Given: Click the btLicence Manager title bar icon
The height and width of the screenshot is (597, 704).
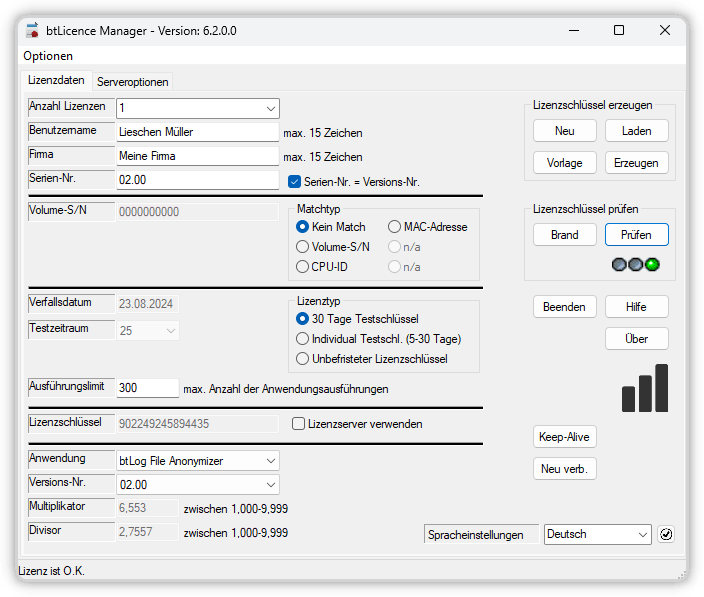Looking at the screenshot, I should (x=32, y=30).
